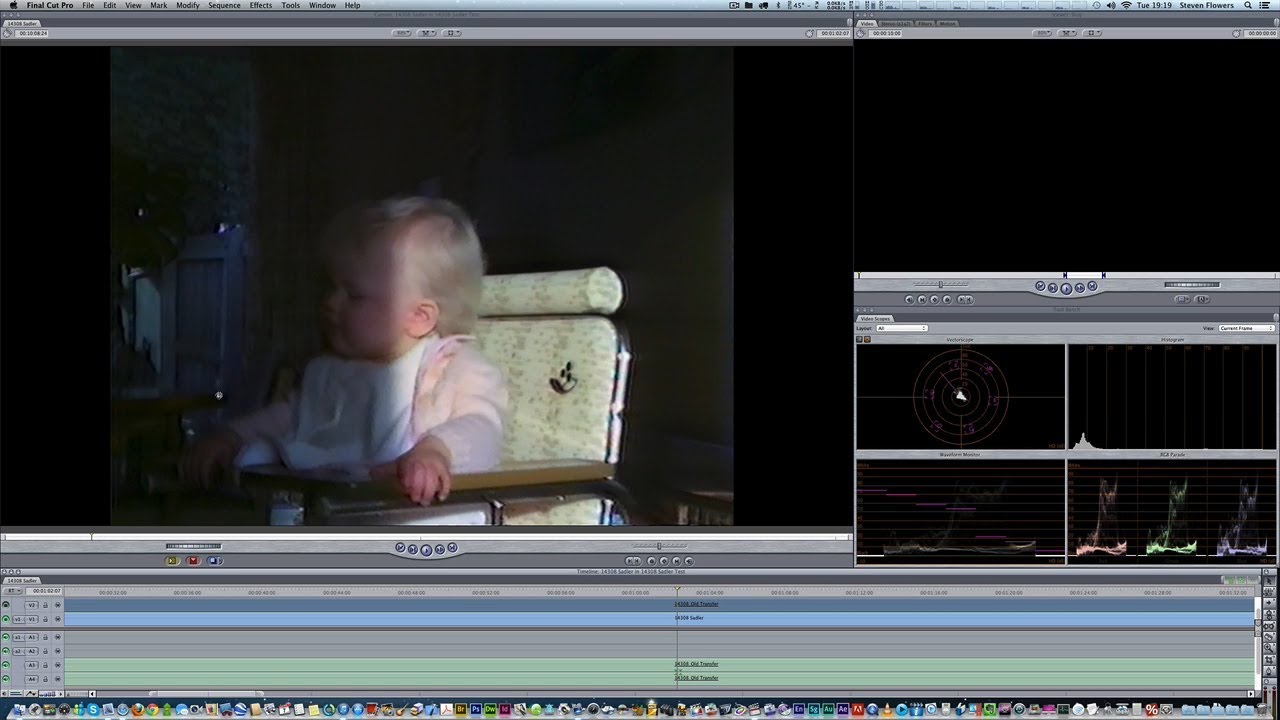Click Viewer Add Keyframe button
Image resolution: width=1280 pixels, height=720 pixels.
(934, 299)
